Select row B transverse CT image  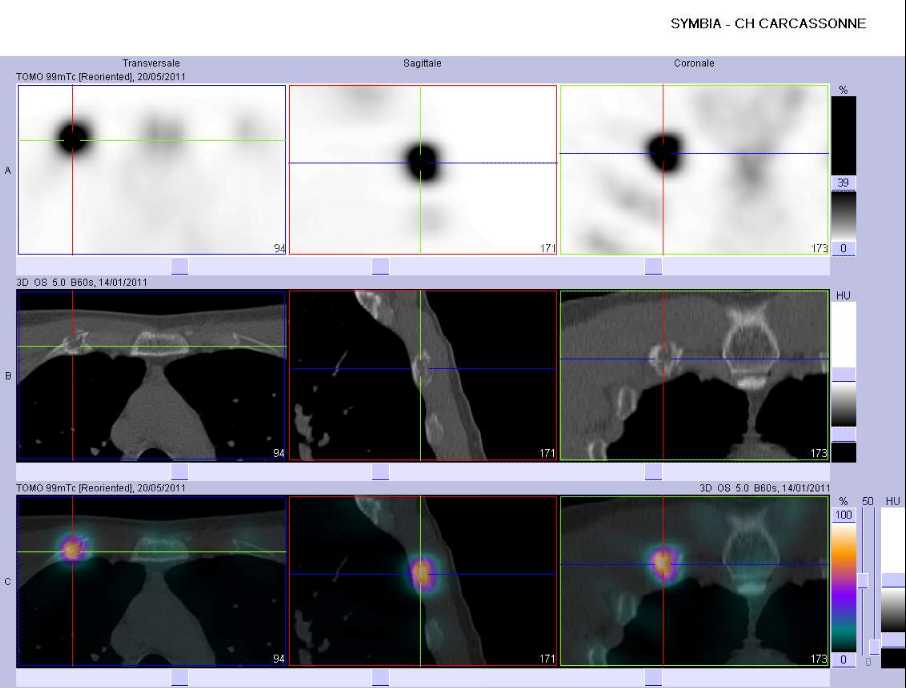pos(151,375)
